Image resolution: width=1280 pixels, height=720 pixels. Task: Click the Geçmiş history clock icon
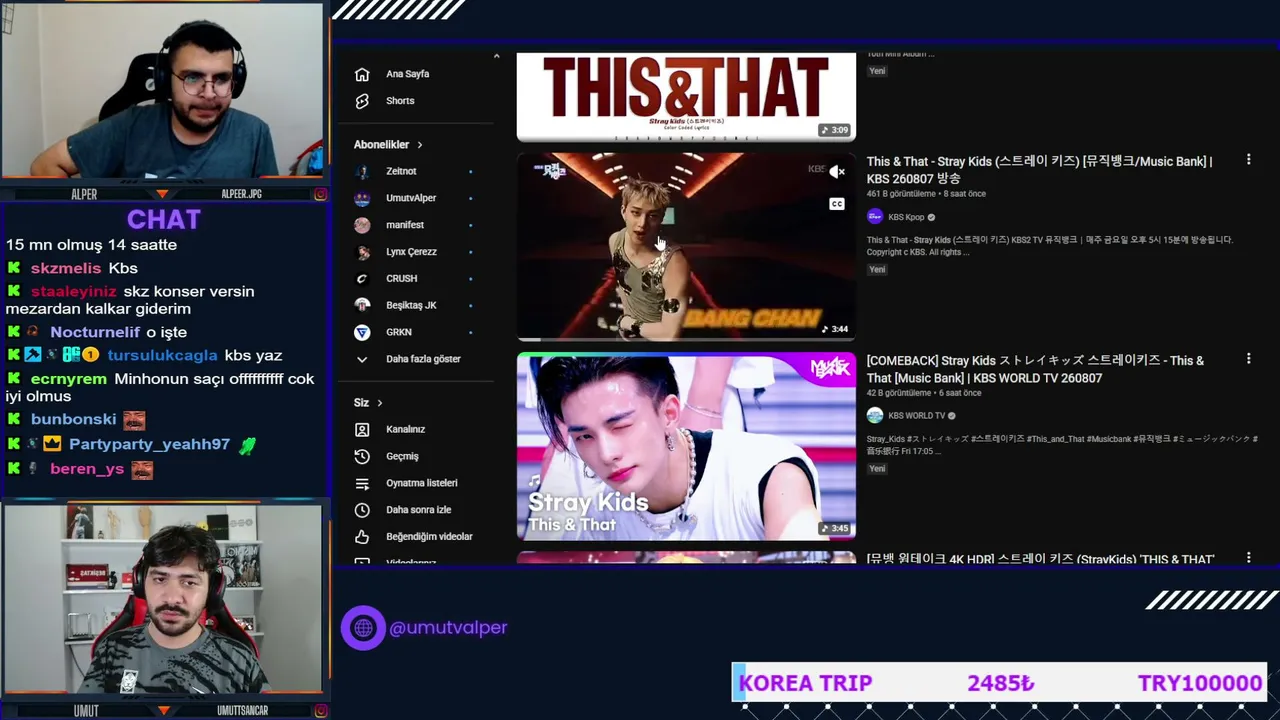click(362, 456)
